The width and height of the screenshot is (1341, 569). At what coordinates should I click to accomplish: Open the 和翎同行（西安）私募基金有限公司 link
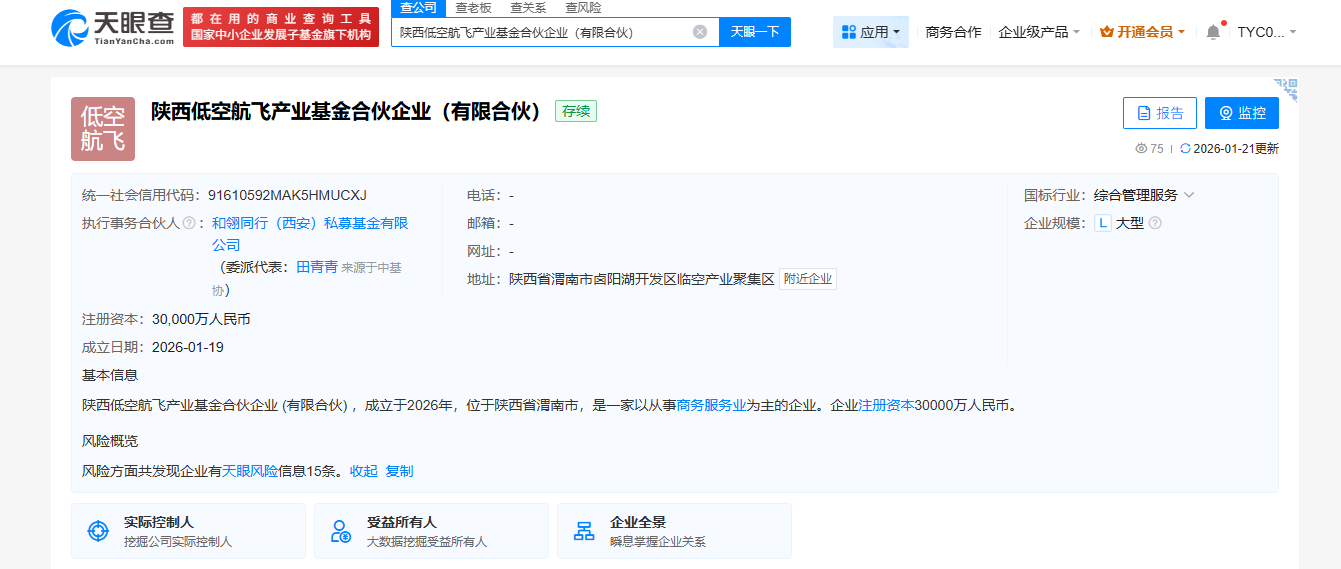(310, 223)
